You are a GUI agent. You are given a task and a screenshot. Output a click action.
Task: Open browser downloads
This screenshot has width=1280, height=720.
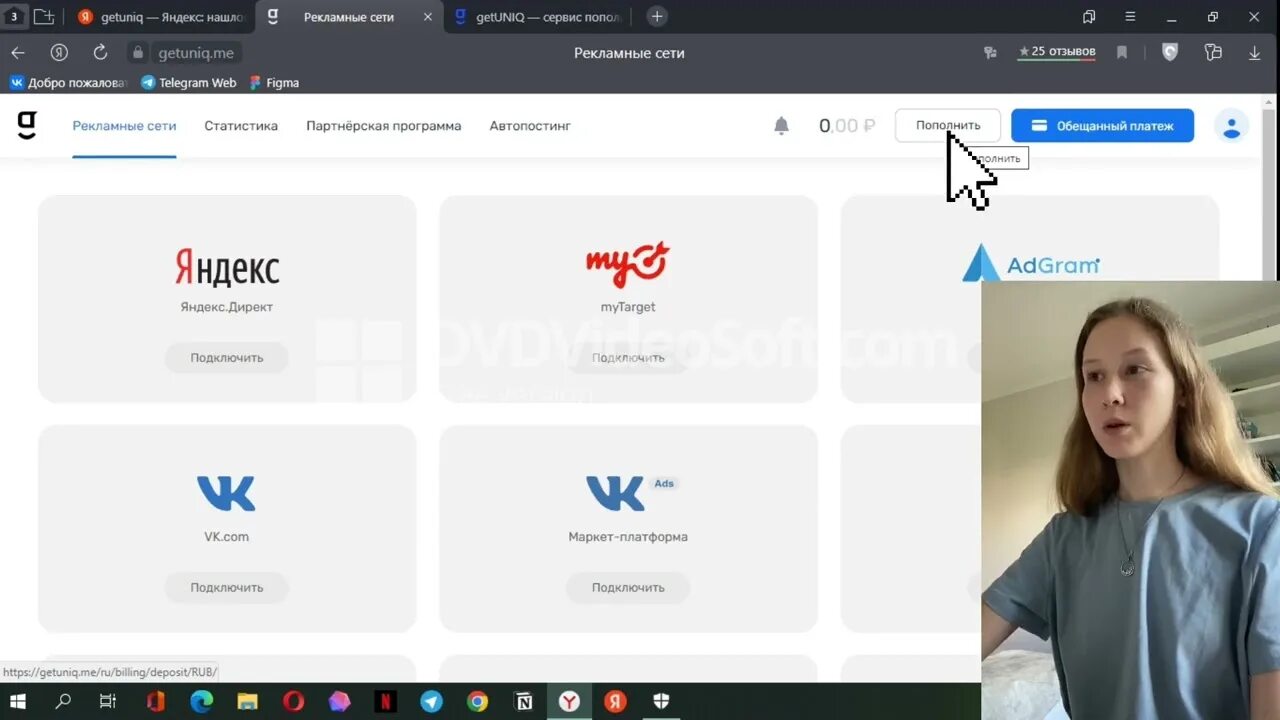tap(1255, 53)
